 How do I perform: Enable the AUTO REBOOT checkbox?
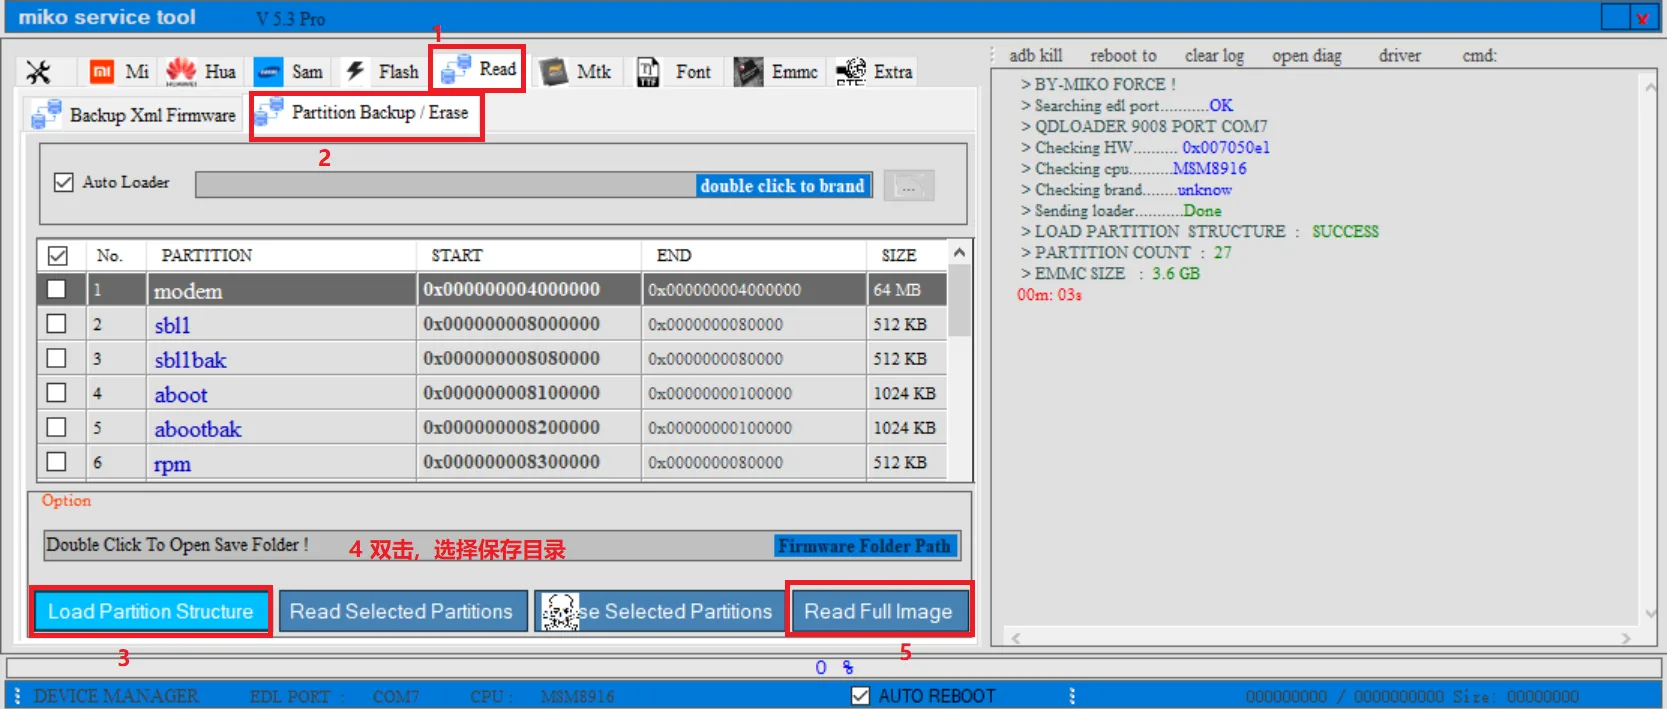[x=860, y=696]
